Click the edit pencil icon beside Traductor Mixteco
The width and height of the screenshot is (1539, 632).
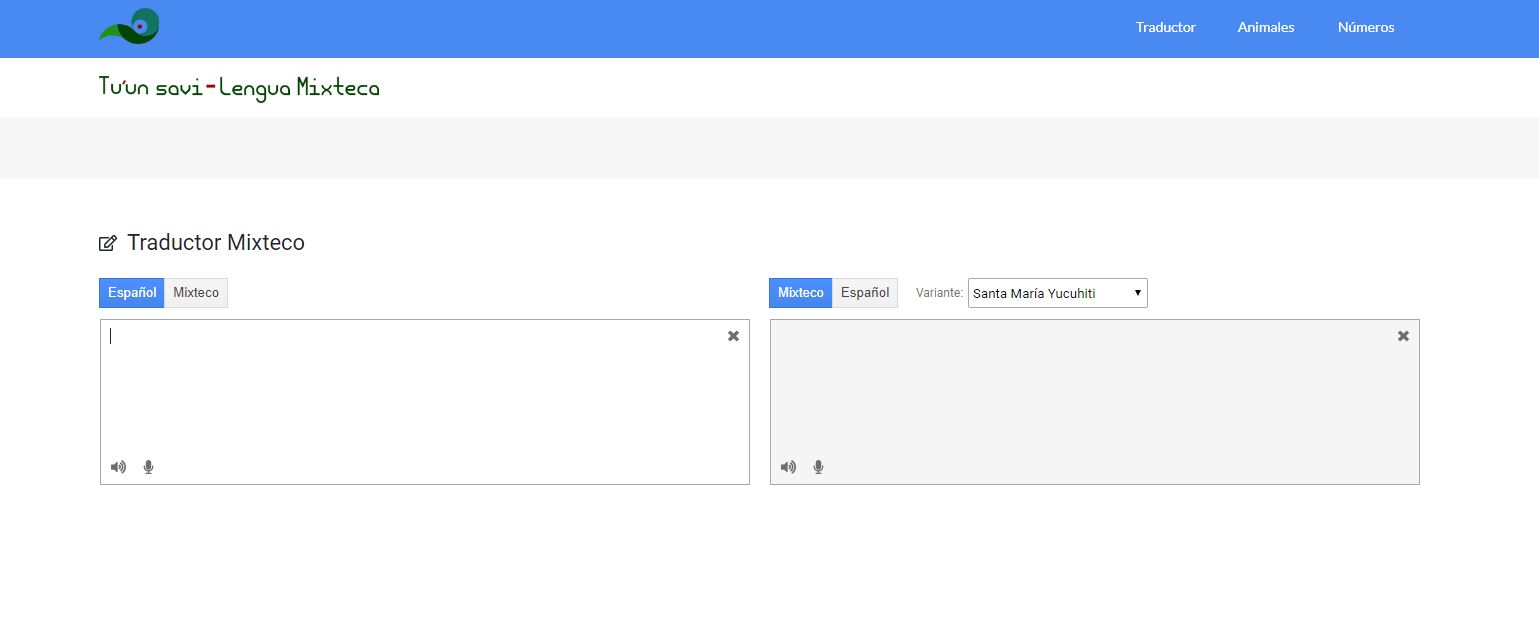(x=108, y=243)
